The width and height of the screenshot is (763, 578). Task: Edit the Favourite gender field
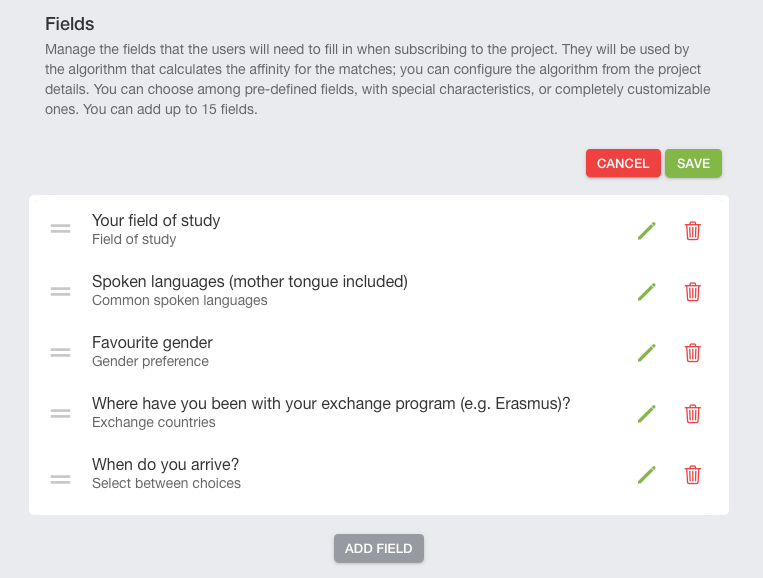pos(647,353)
